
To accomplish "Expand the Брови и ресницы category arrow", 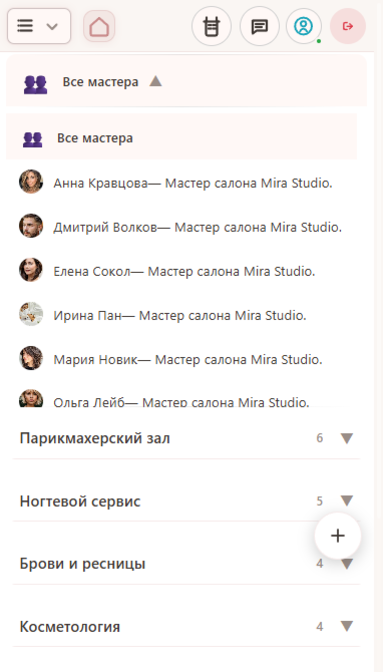I will pos(347,564).
